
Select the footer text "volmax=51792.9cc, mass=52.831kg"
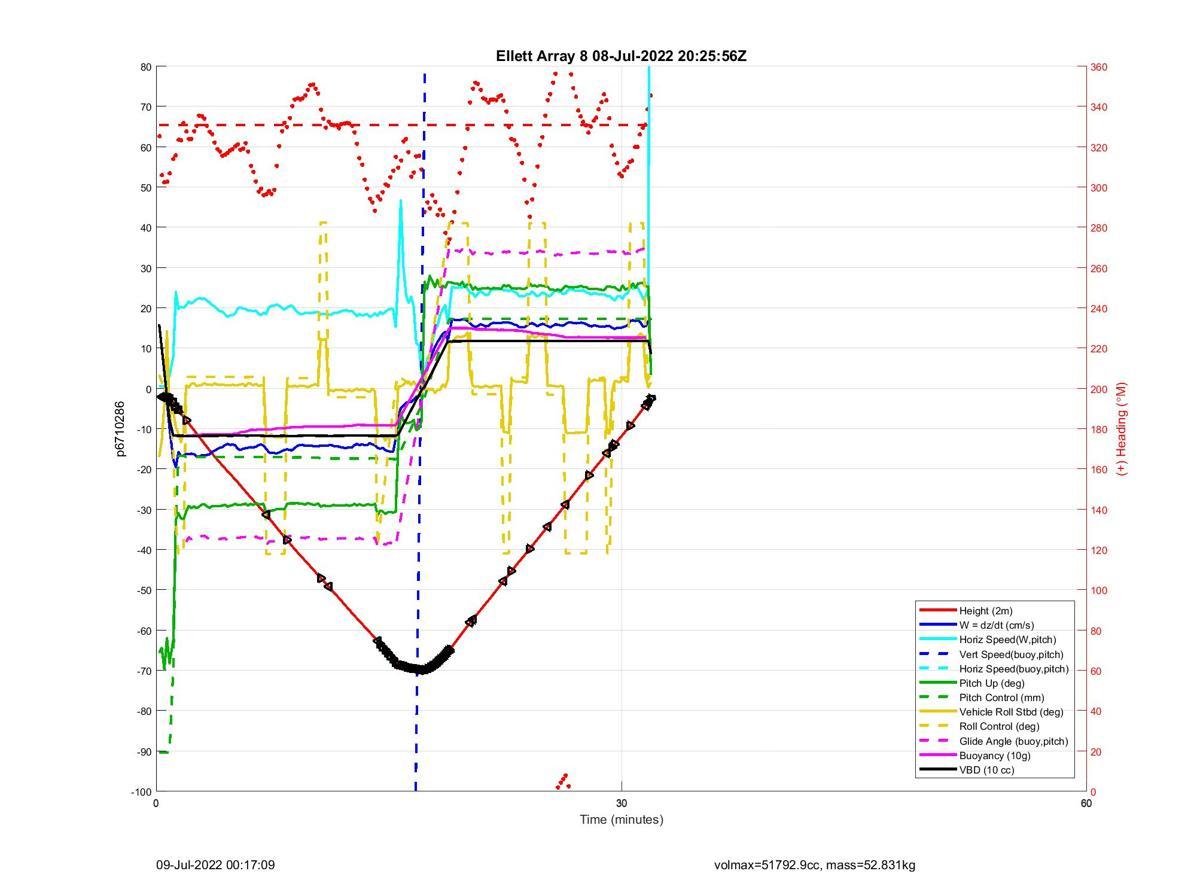[815, 865]
